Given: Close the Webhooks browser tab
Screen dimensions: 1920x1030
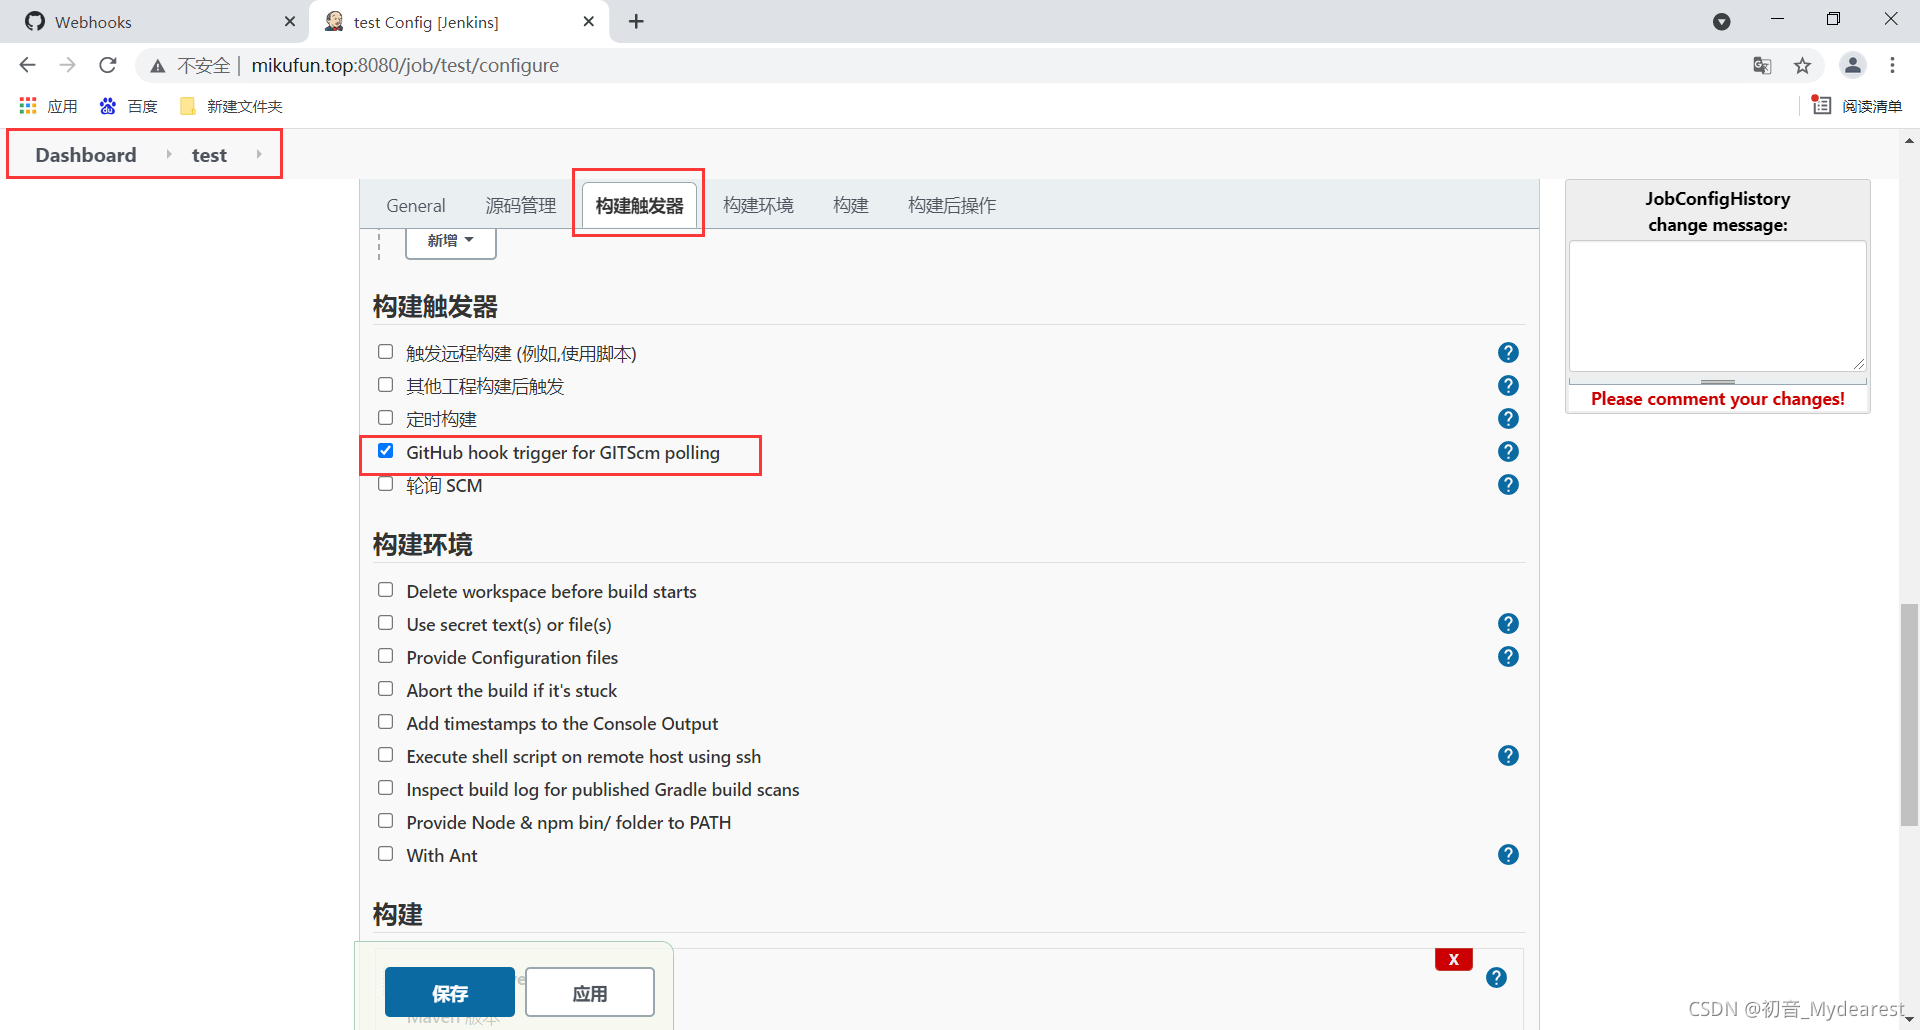Looking at the screenshot, I should [x=290, y=22].
